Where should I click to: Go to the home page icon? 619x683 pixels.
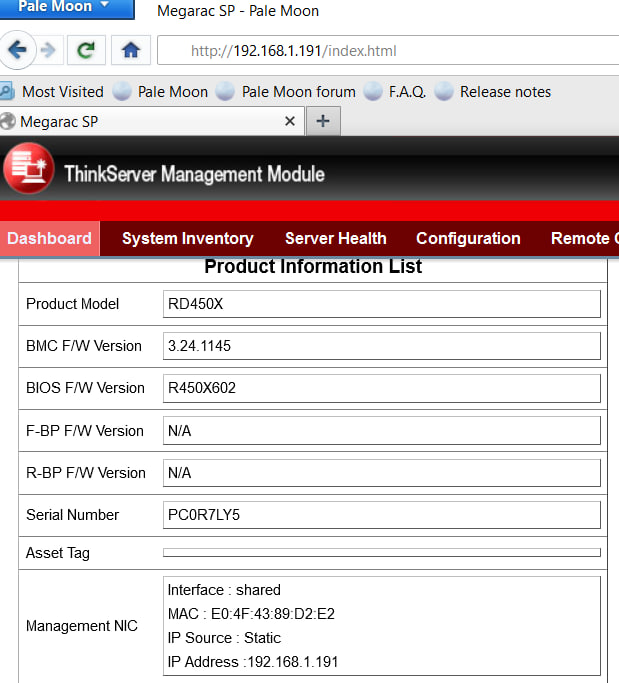click(131, 50)
